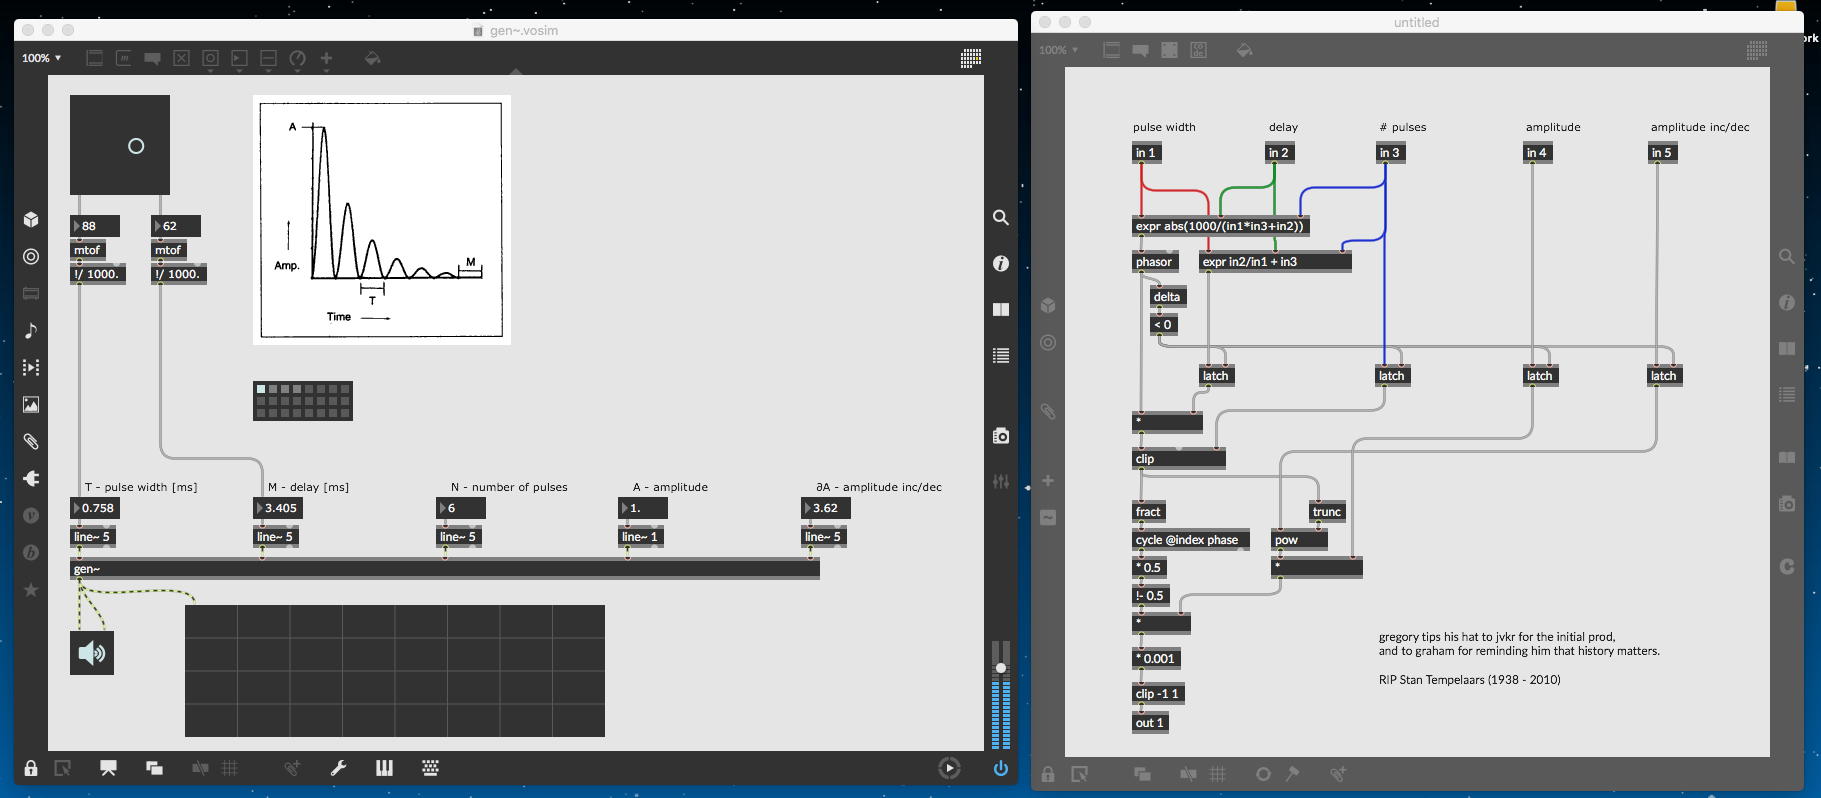Open the music note browser in gen~.vosim sidebar
This screenshot has height=798, width=1821.
point(31,331)
